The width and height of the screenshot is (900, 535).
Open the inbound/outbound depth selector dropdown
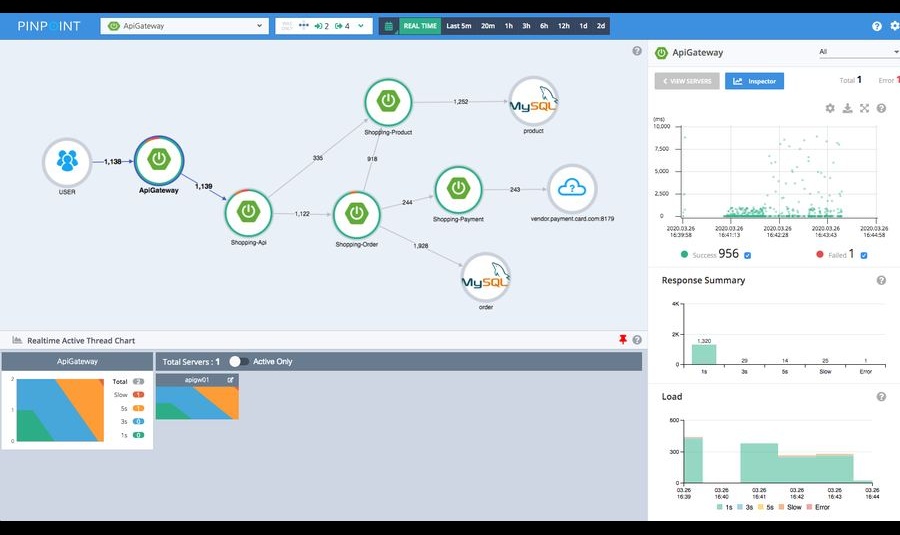click(360, 26)
